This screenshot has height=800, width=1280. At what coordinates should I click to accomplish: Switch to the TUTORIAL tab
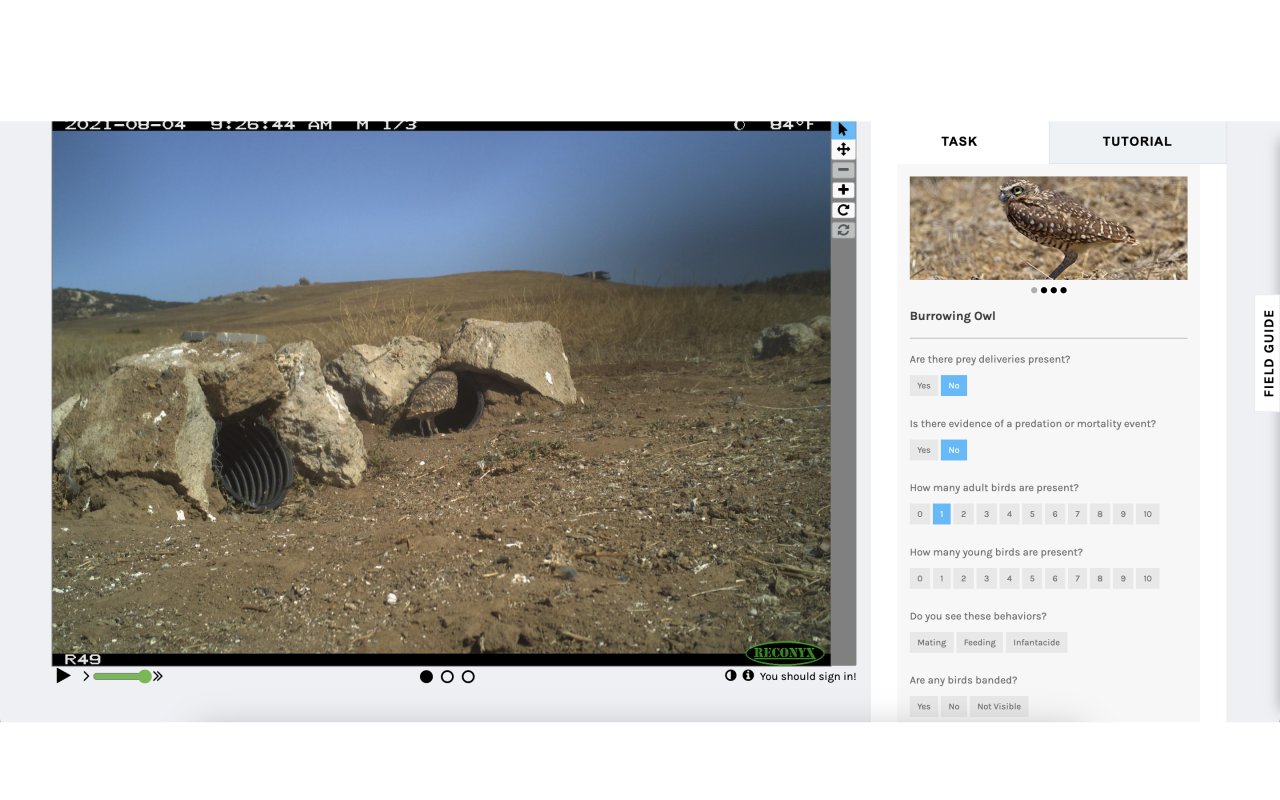(x=1137, y=141)
